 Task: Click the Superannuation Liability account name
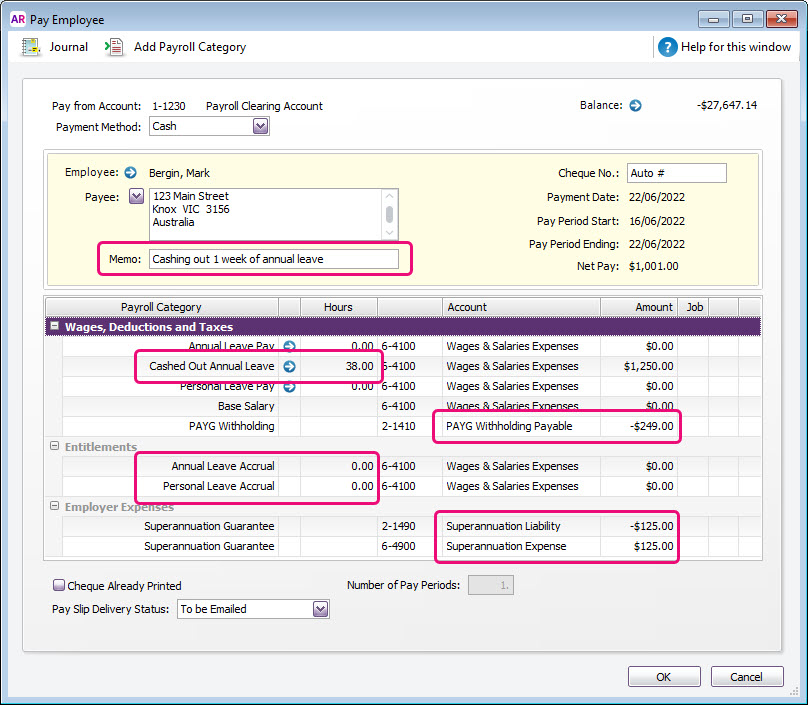(x=503, y=526)
